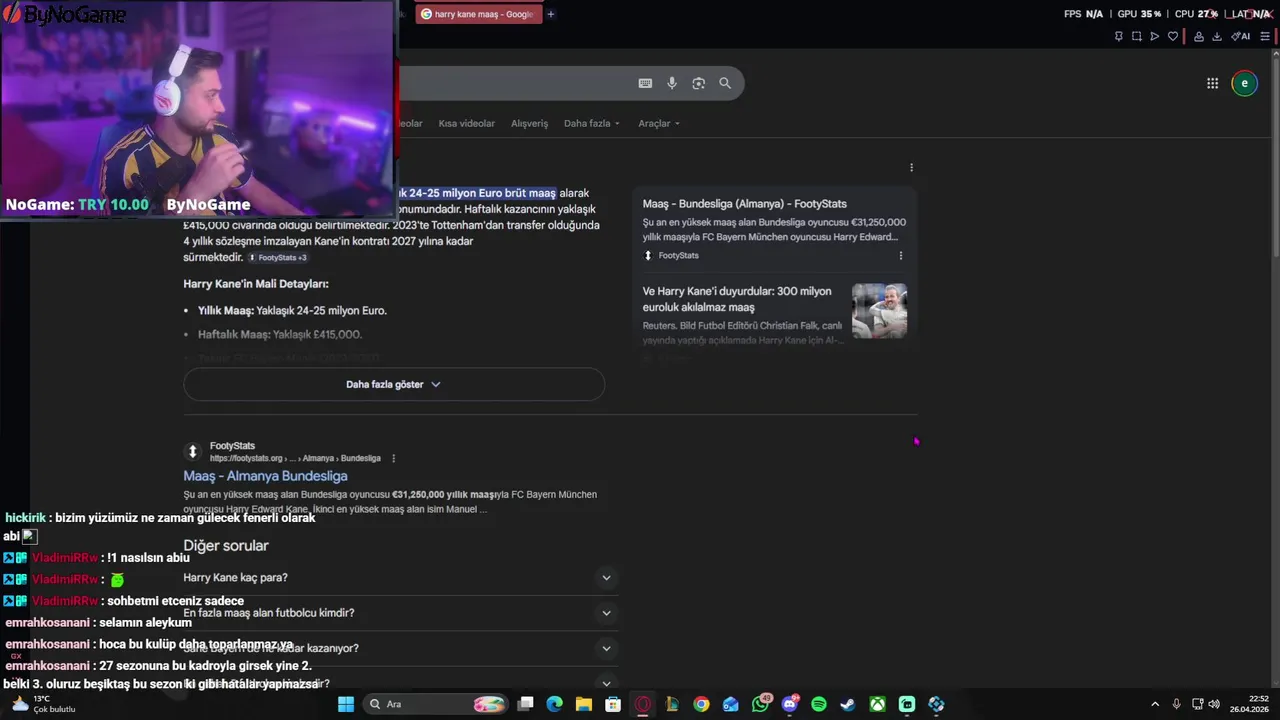The width and height of the screenshot is (1280, 720).
Task: Open Google Lens image search
Action: point(699,84)
